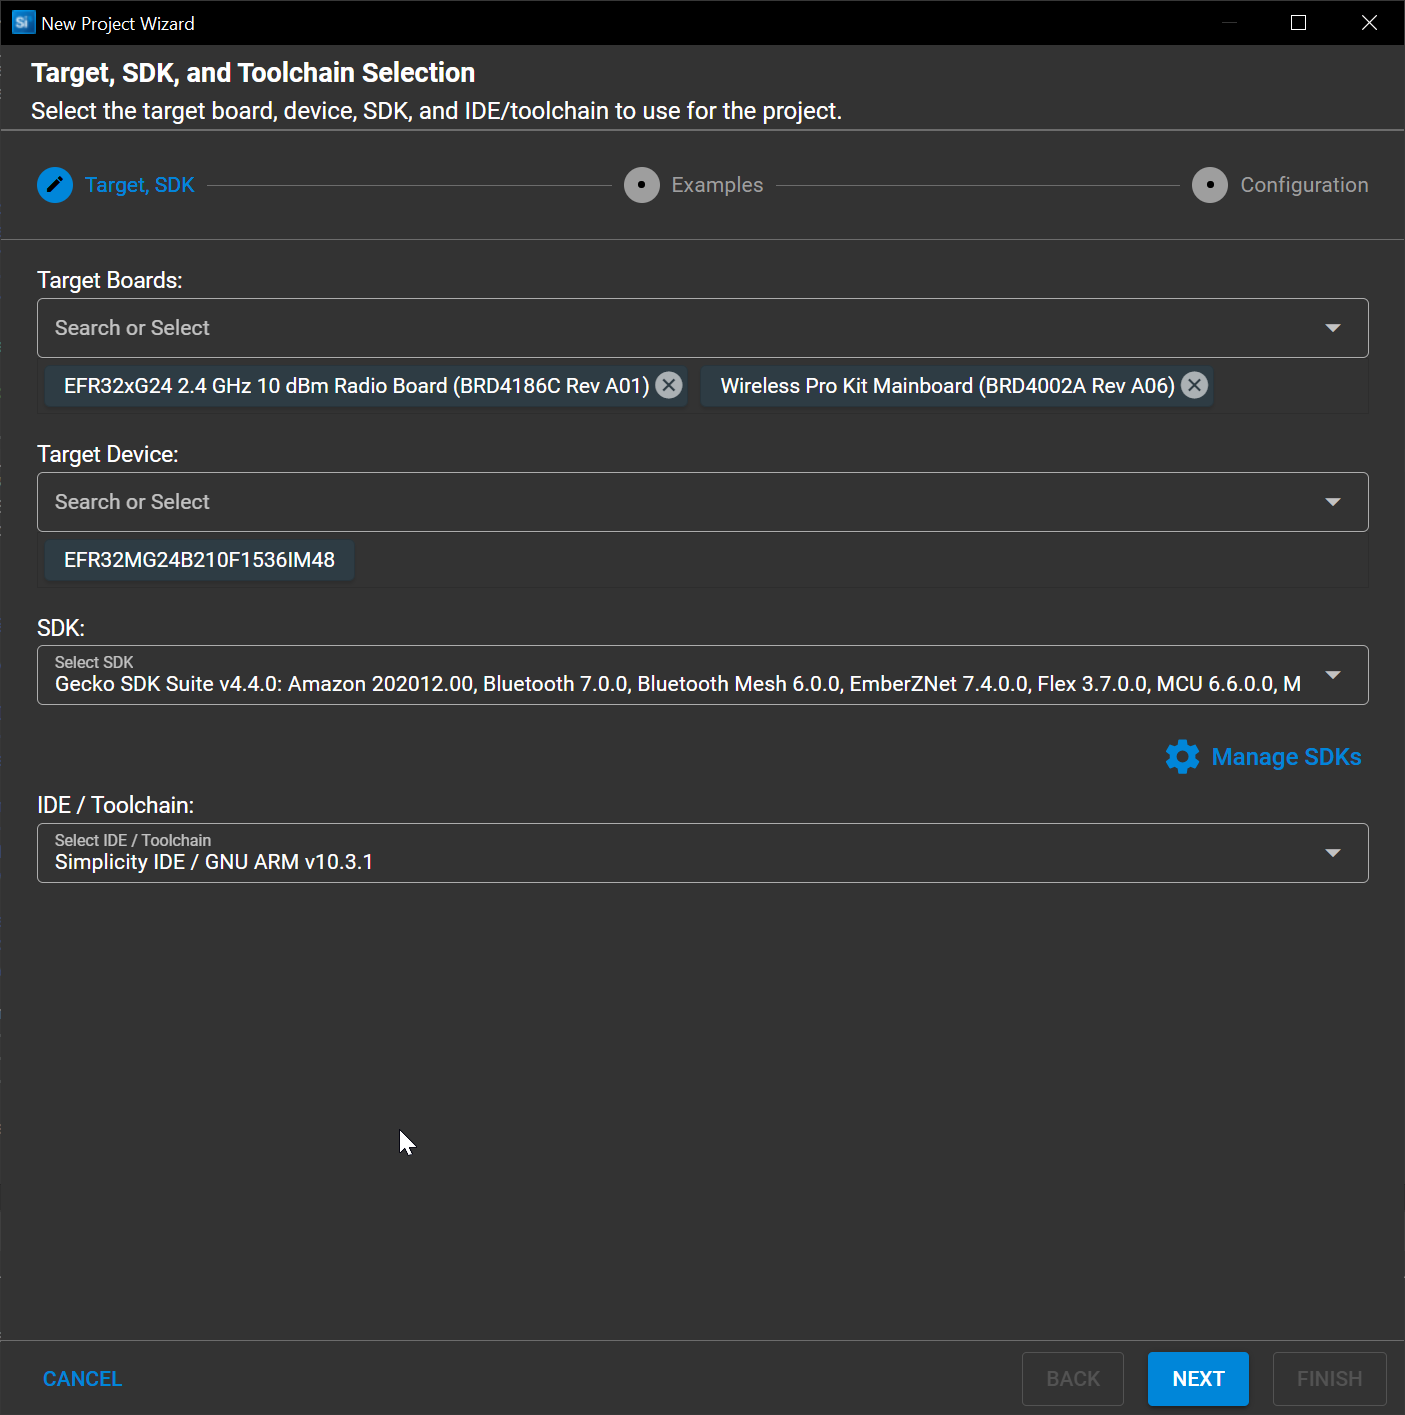Close the New Project Wizard window
The image size is (1405, 1415).
point(1369,22)
